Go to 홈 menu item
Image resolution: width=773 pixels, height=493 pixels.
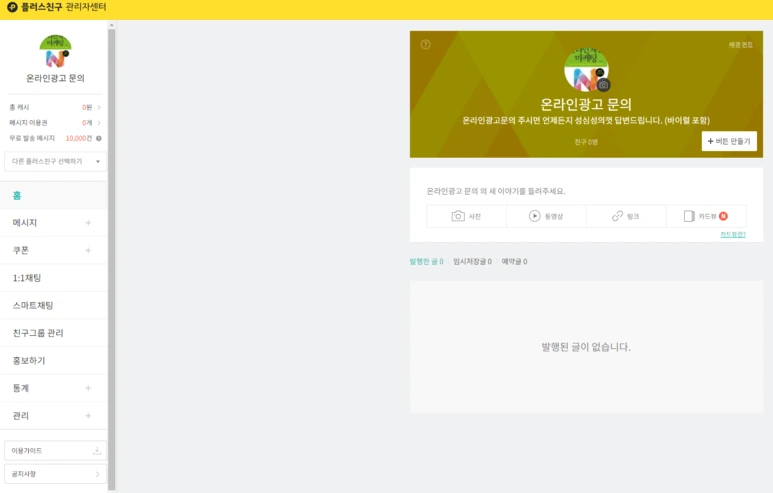pyautogui.click(x=54, y=195)
